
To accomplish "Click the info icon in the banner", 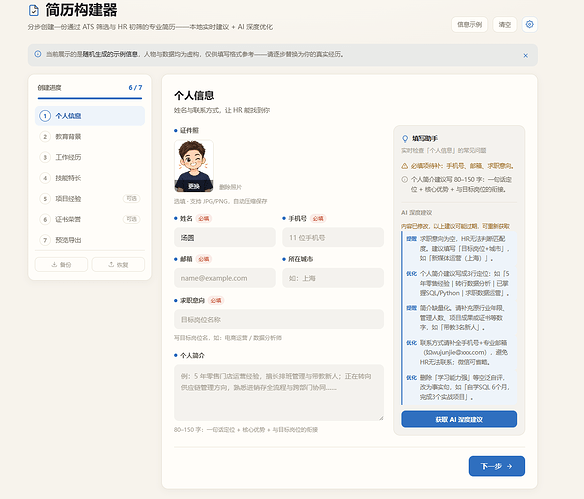I will [38, 54].
